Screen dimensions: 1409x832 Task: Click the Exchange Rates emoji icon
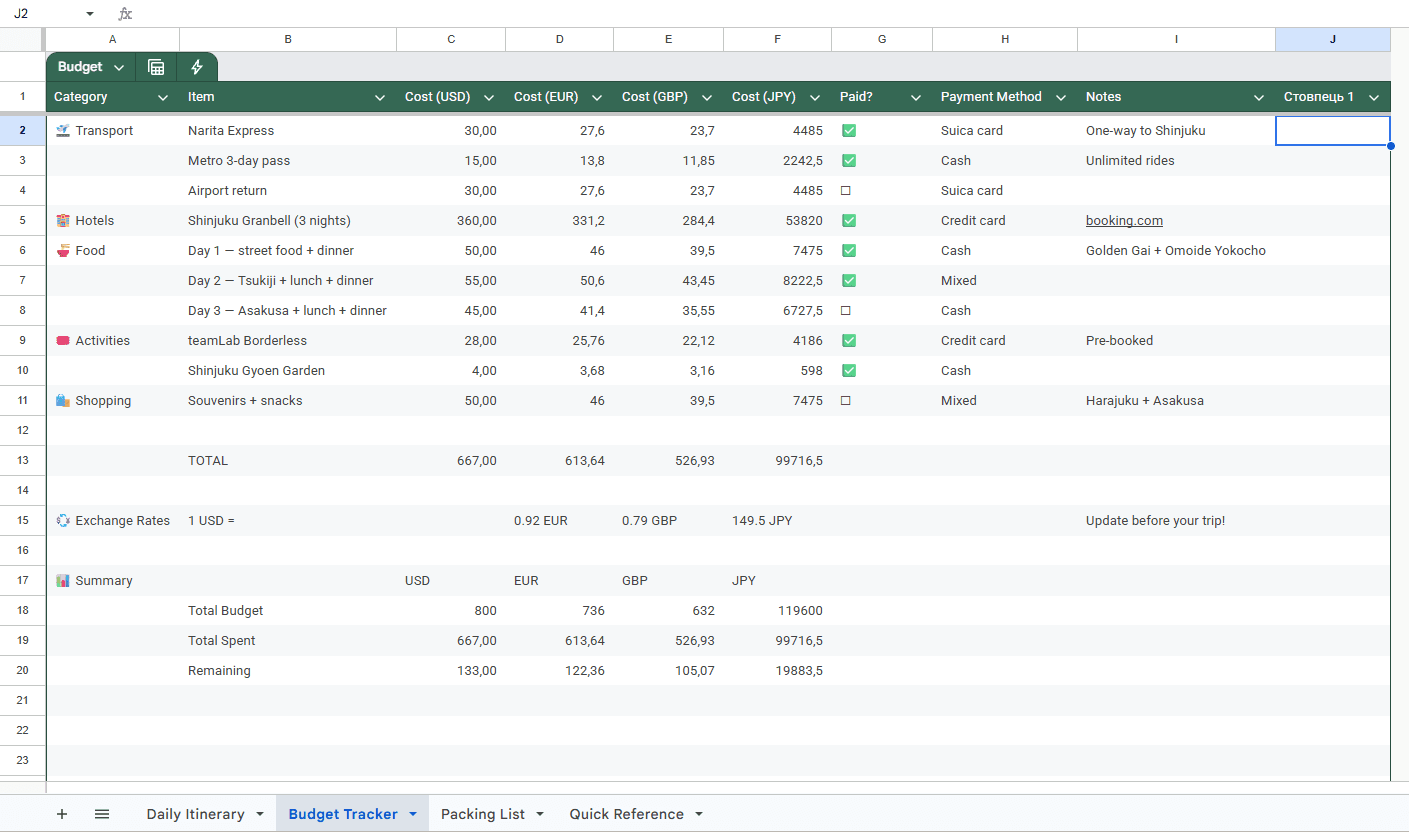63,521
